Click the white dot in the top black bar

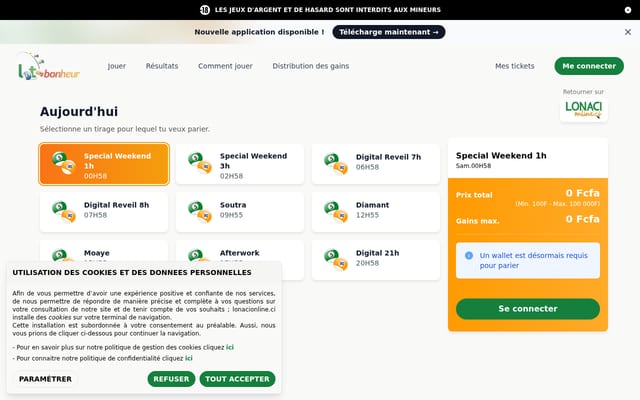(627, 10)
